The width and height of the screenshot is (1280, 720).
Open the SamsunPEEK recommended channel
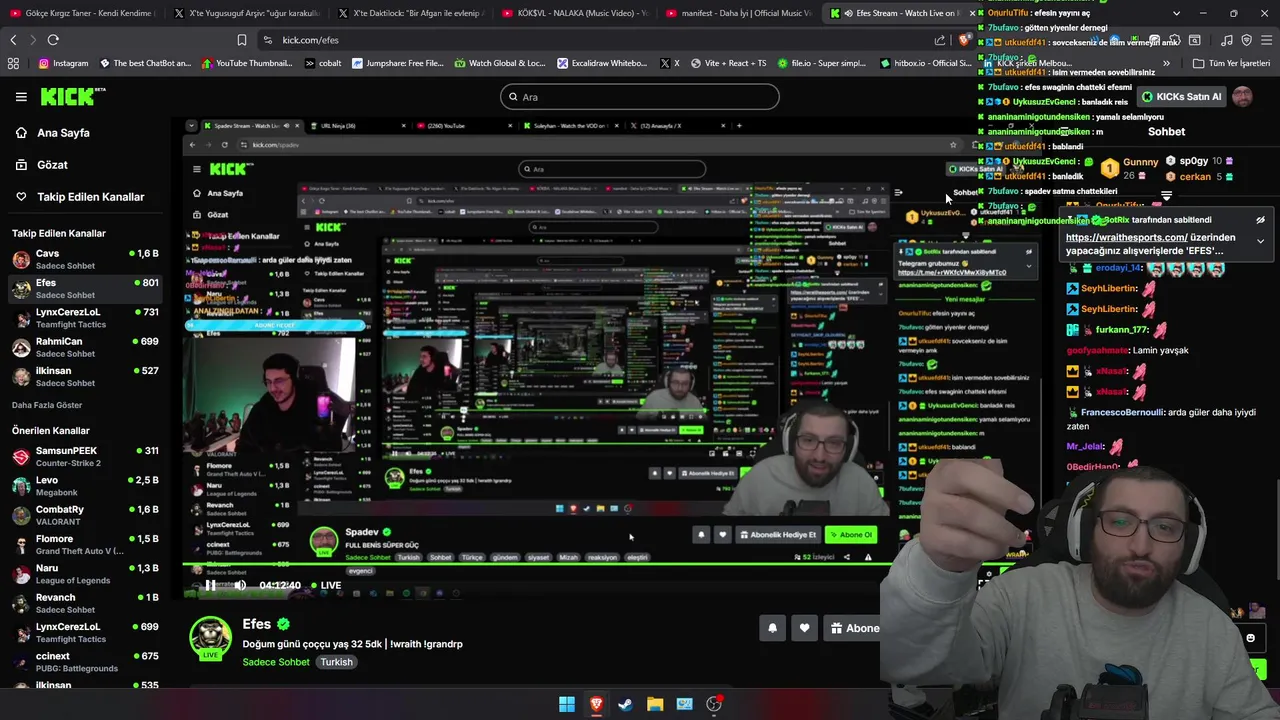coord(85,457)
